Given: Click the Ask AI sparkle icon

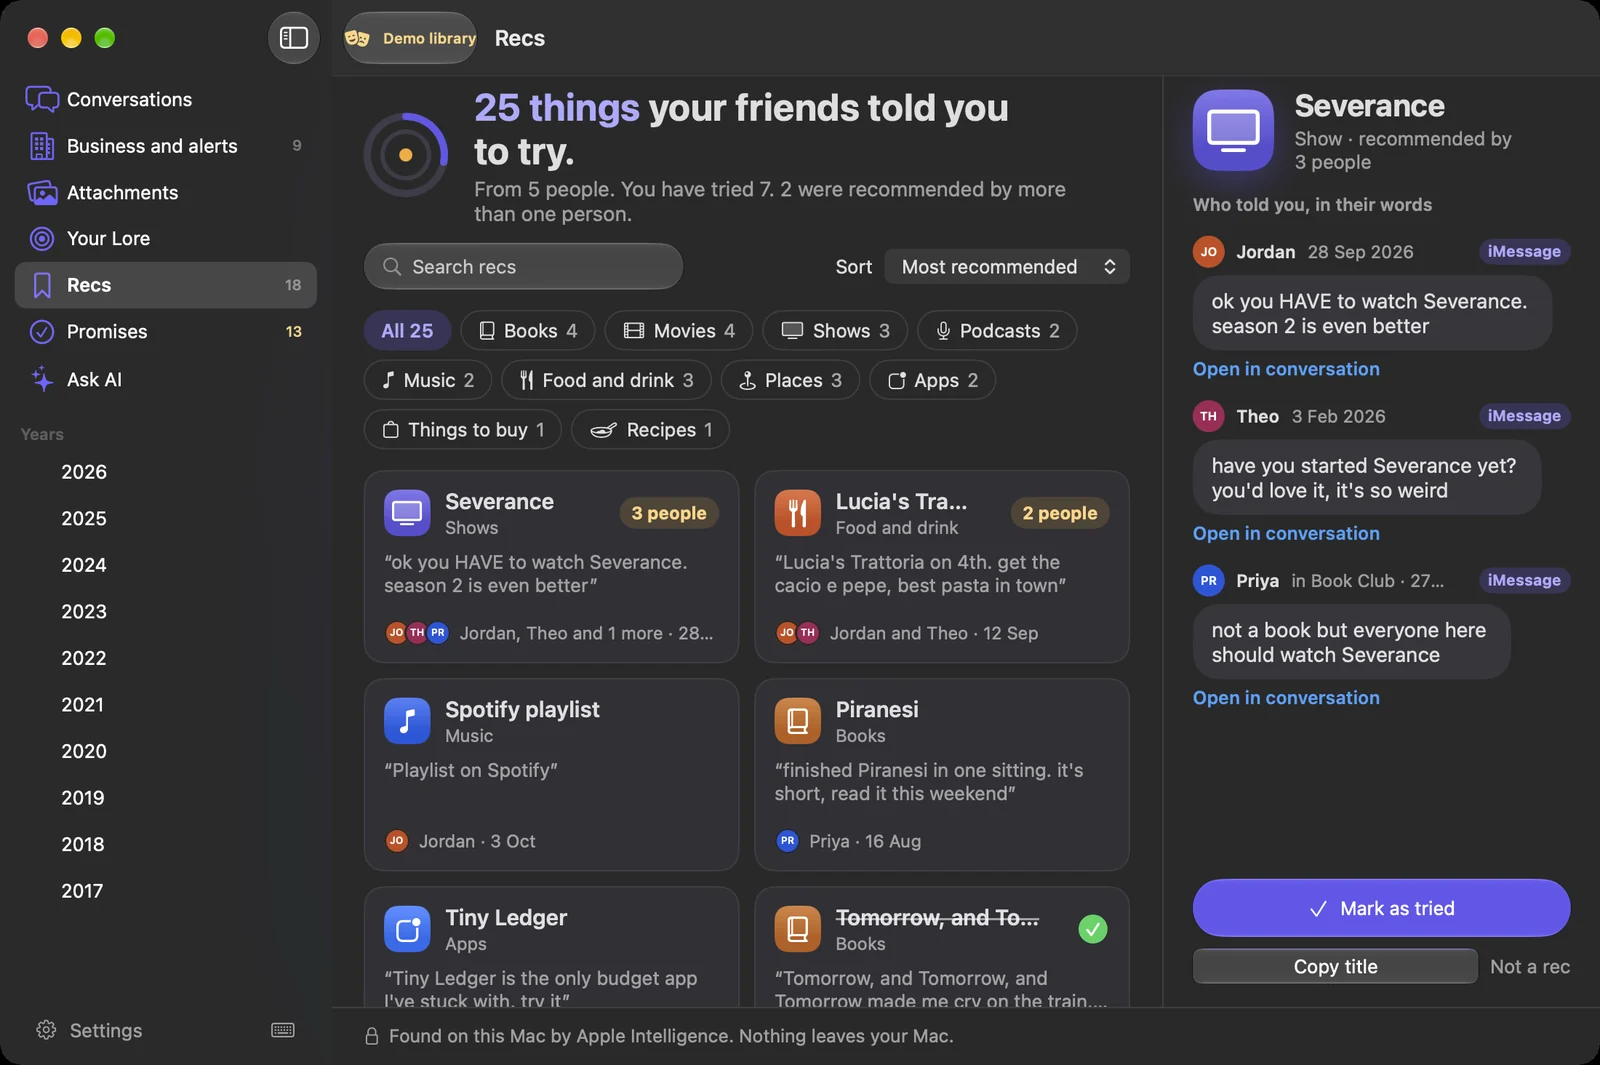Looking at the screenshot, I should tap(42, 379).
